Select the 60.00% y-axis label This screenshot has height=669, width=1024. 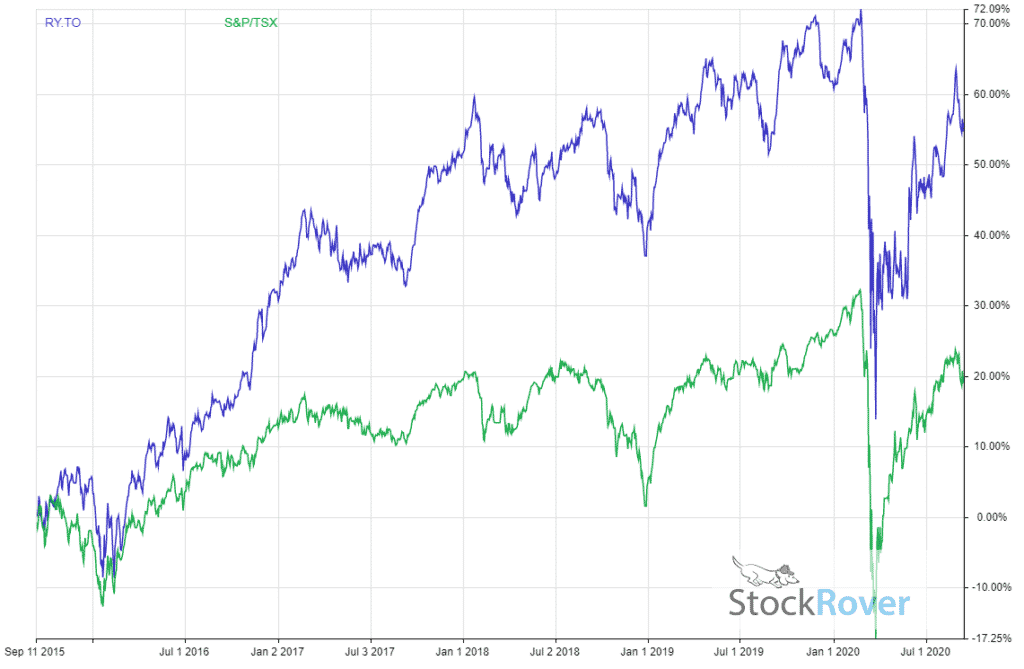tap(994, 94)
